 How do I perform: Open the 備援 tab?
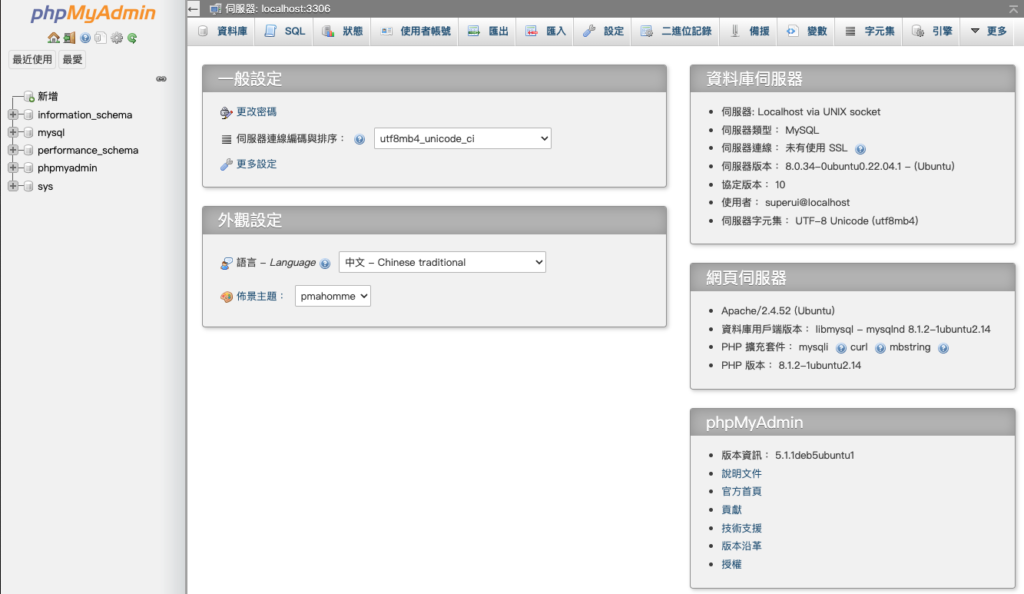pos(750,31)
